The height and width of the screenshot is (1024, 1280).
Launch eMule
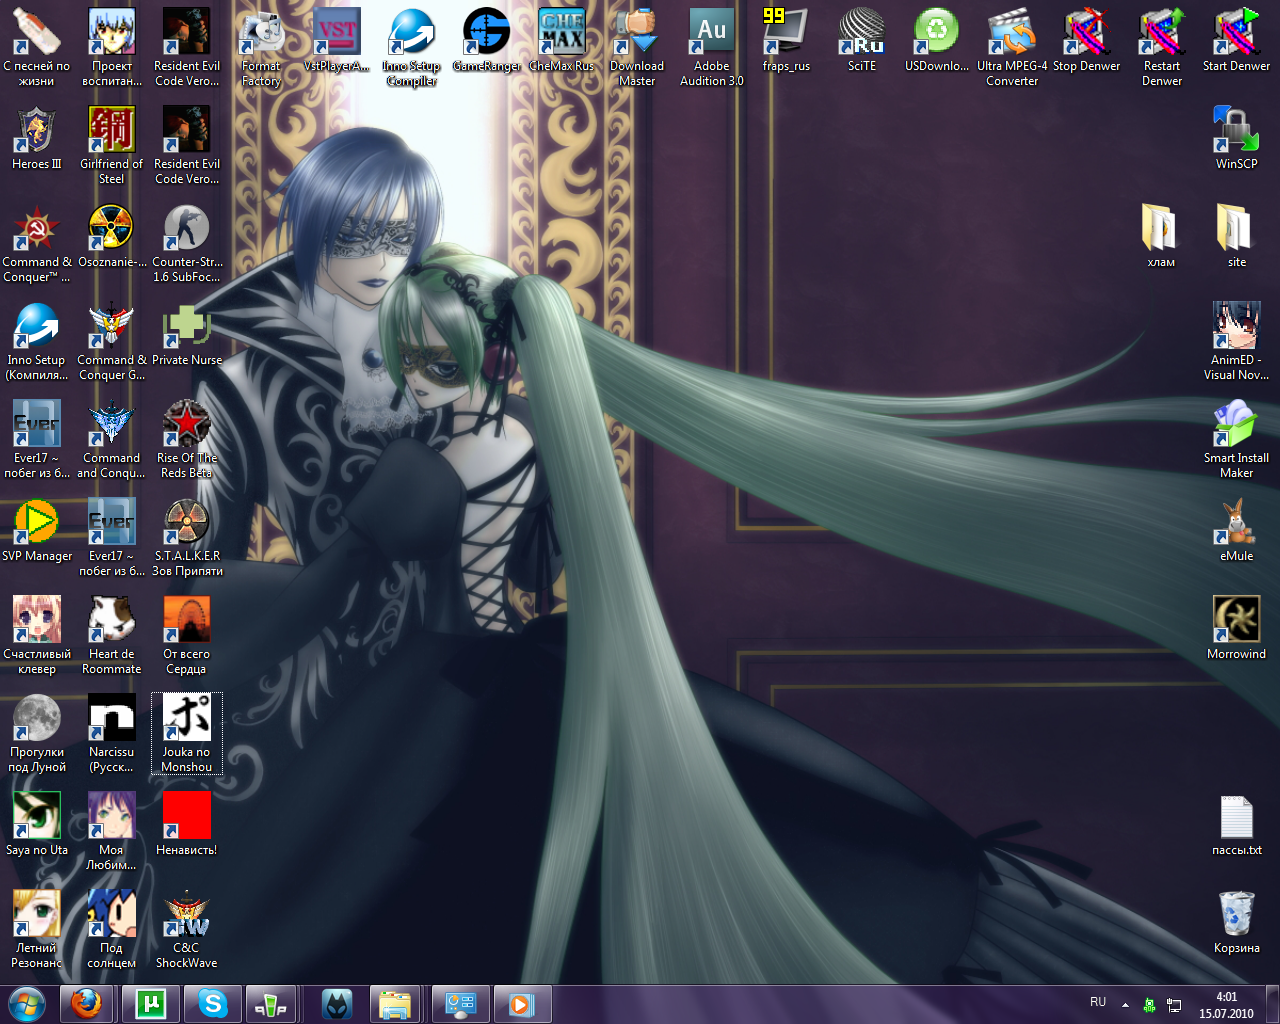point(1237,531)
